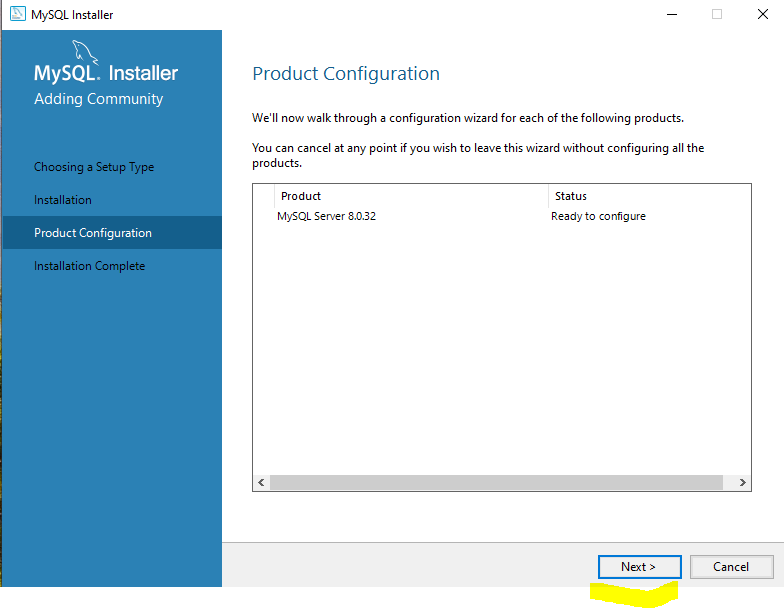The image size is (784, 608).
Task: Click the right scroll arrow
Action: [742, 482]
